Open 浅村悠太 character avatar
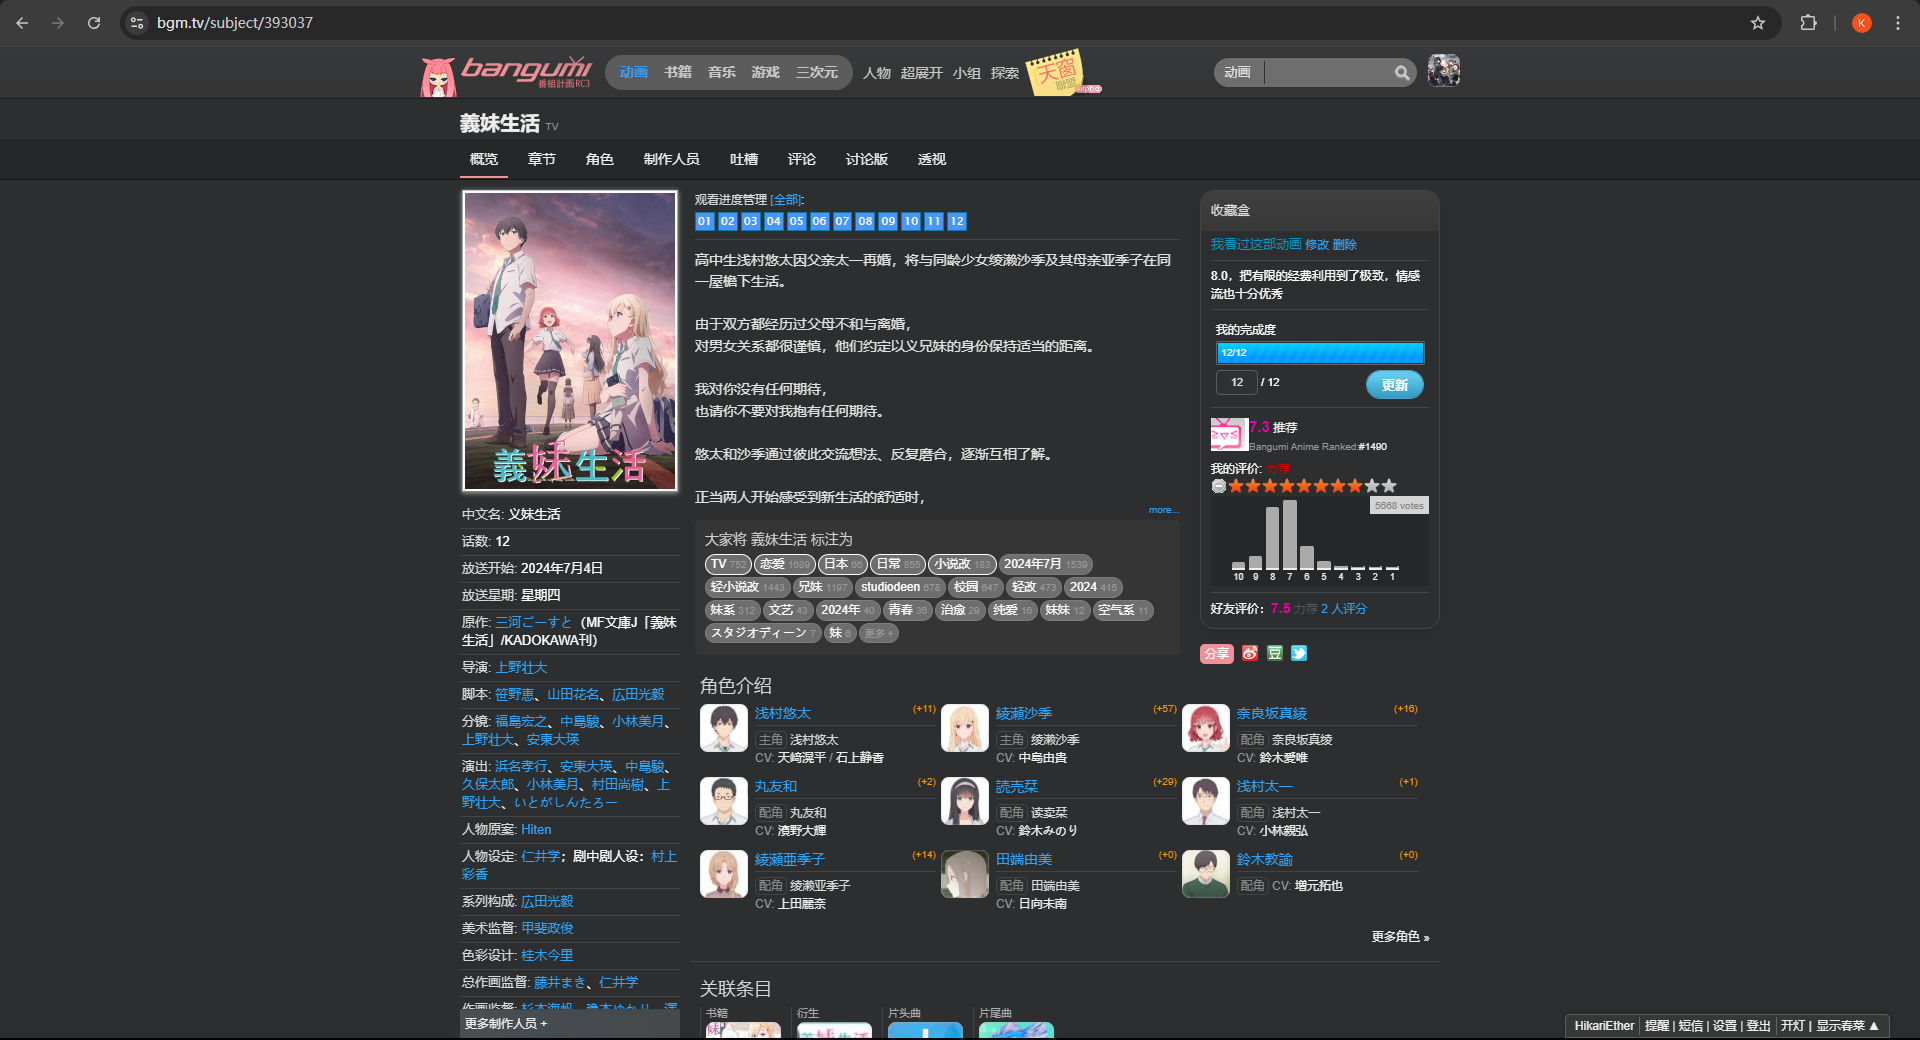 [723, 728]
